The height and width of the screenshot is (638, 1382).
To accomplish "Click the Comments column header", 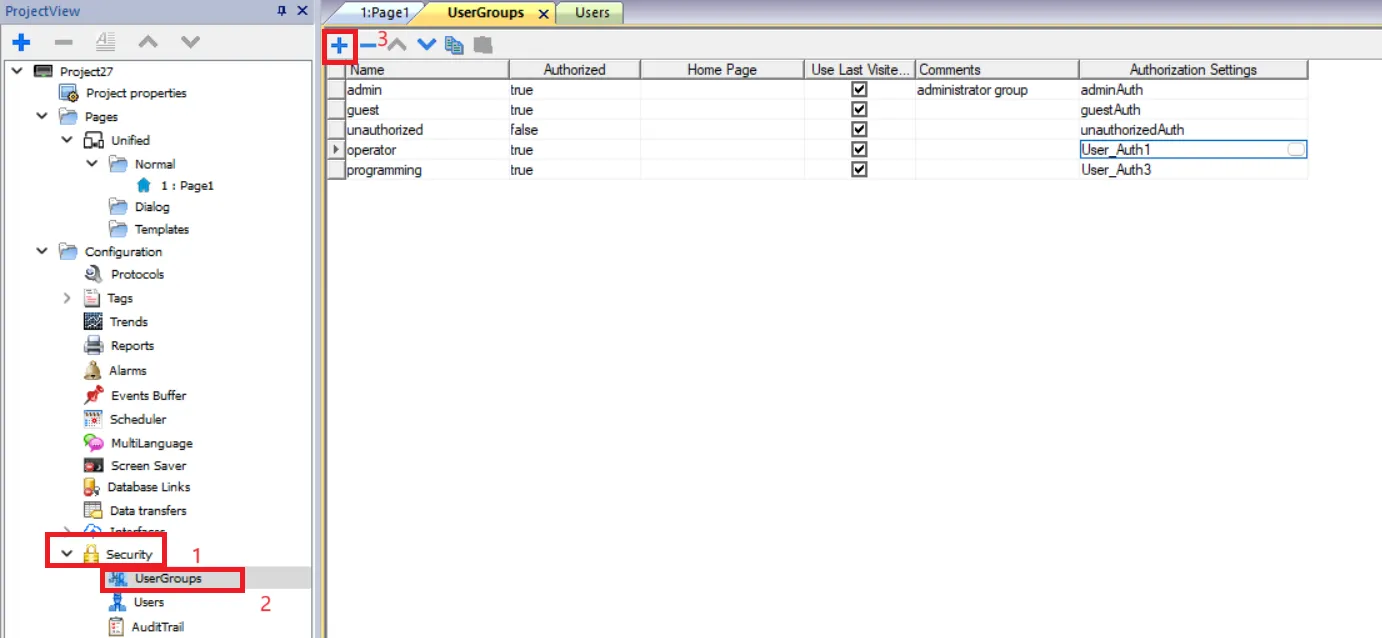I will (997, 70).
